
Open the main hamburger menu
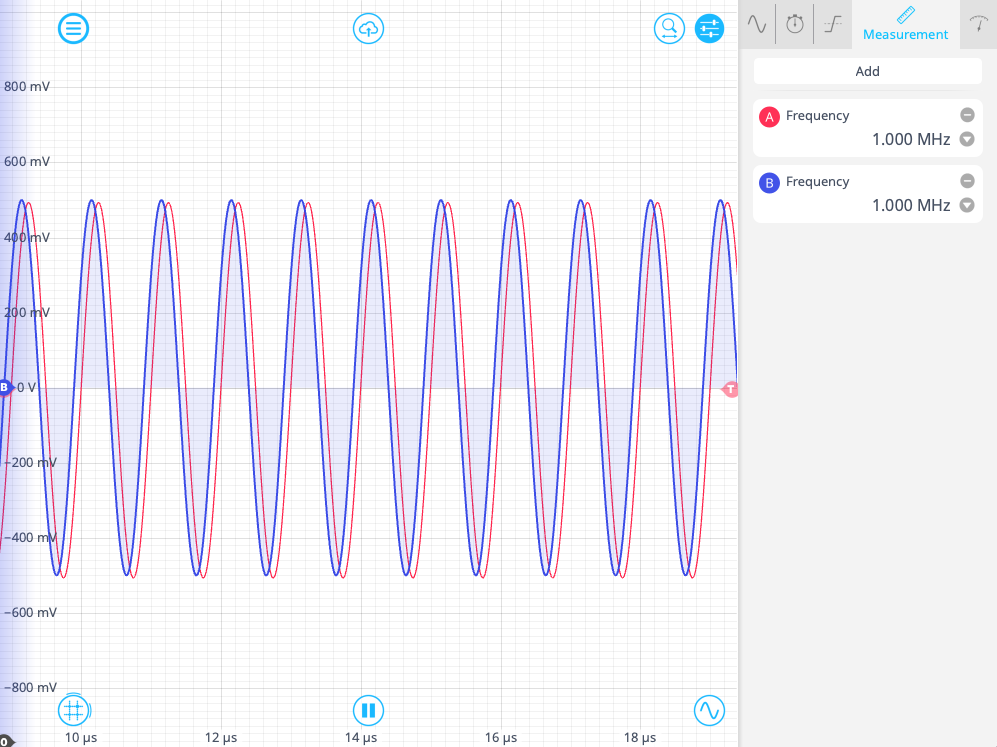point(73,28)
